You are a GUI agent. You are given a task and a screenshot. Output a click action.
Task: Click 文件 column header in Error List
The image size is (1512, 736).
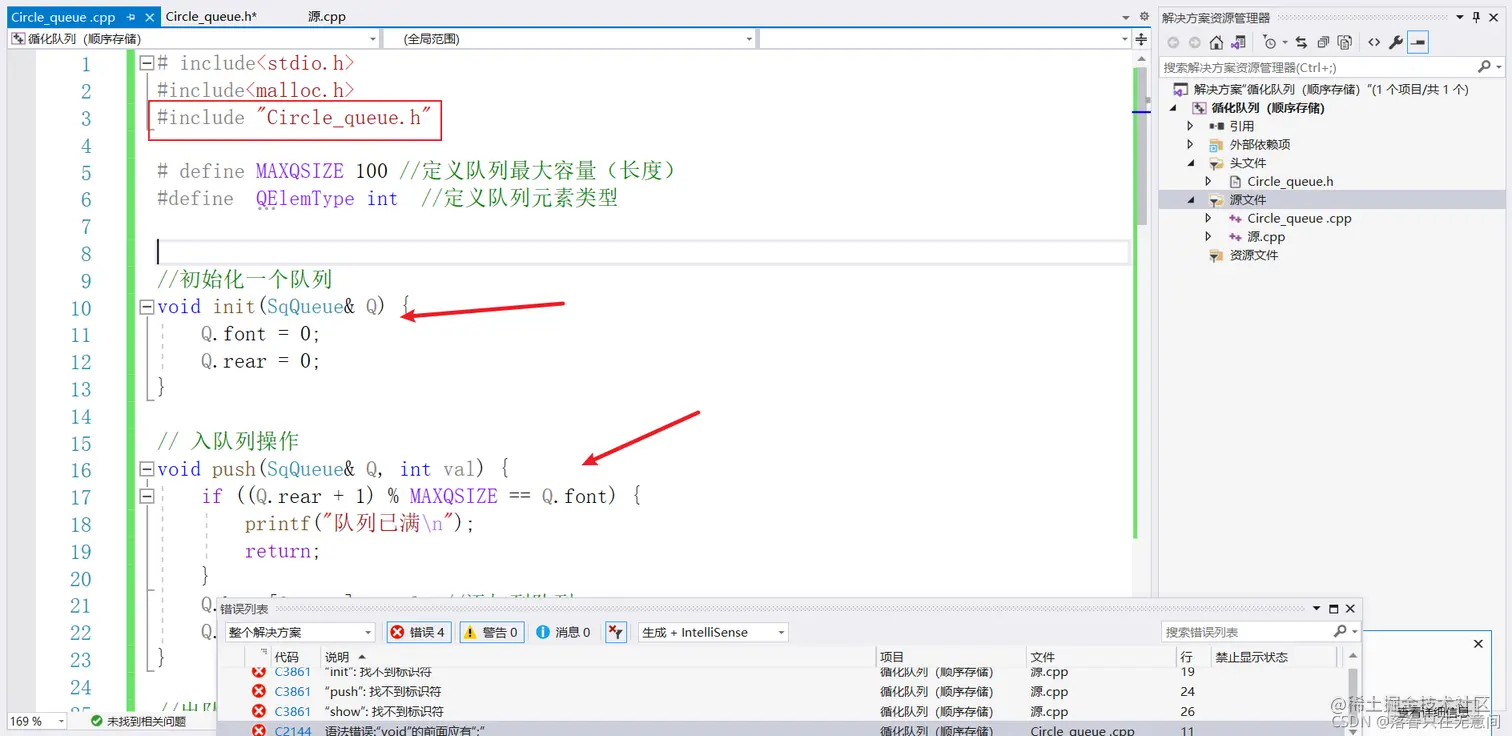1043,657
